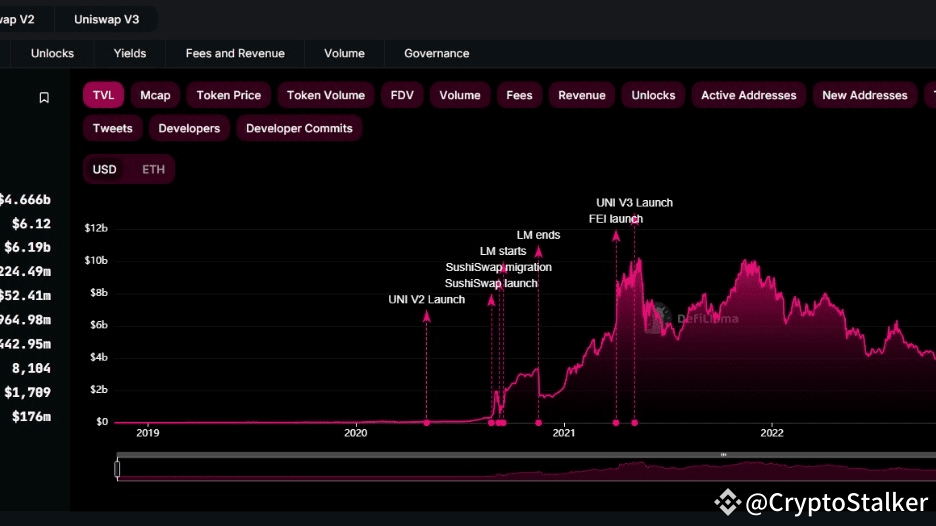The height and width of the screenshot is (526, 936).
Task: Enable the Active Addresses metric
Action: click(749, 95)
